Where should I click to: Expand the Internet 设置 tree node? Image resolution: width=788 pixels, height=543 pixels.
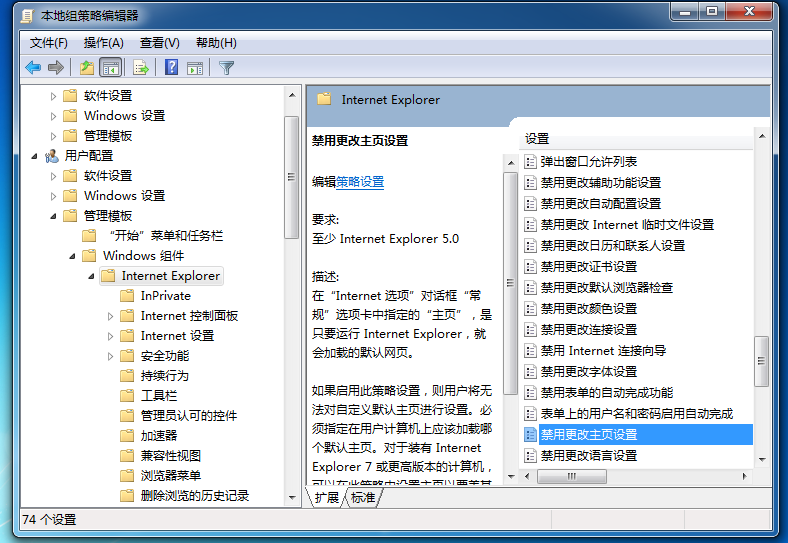pos(111,336)
